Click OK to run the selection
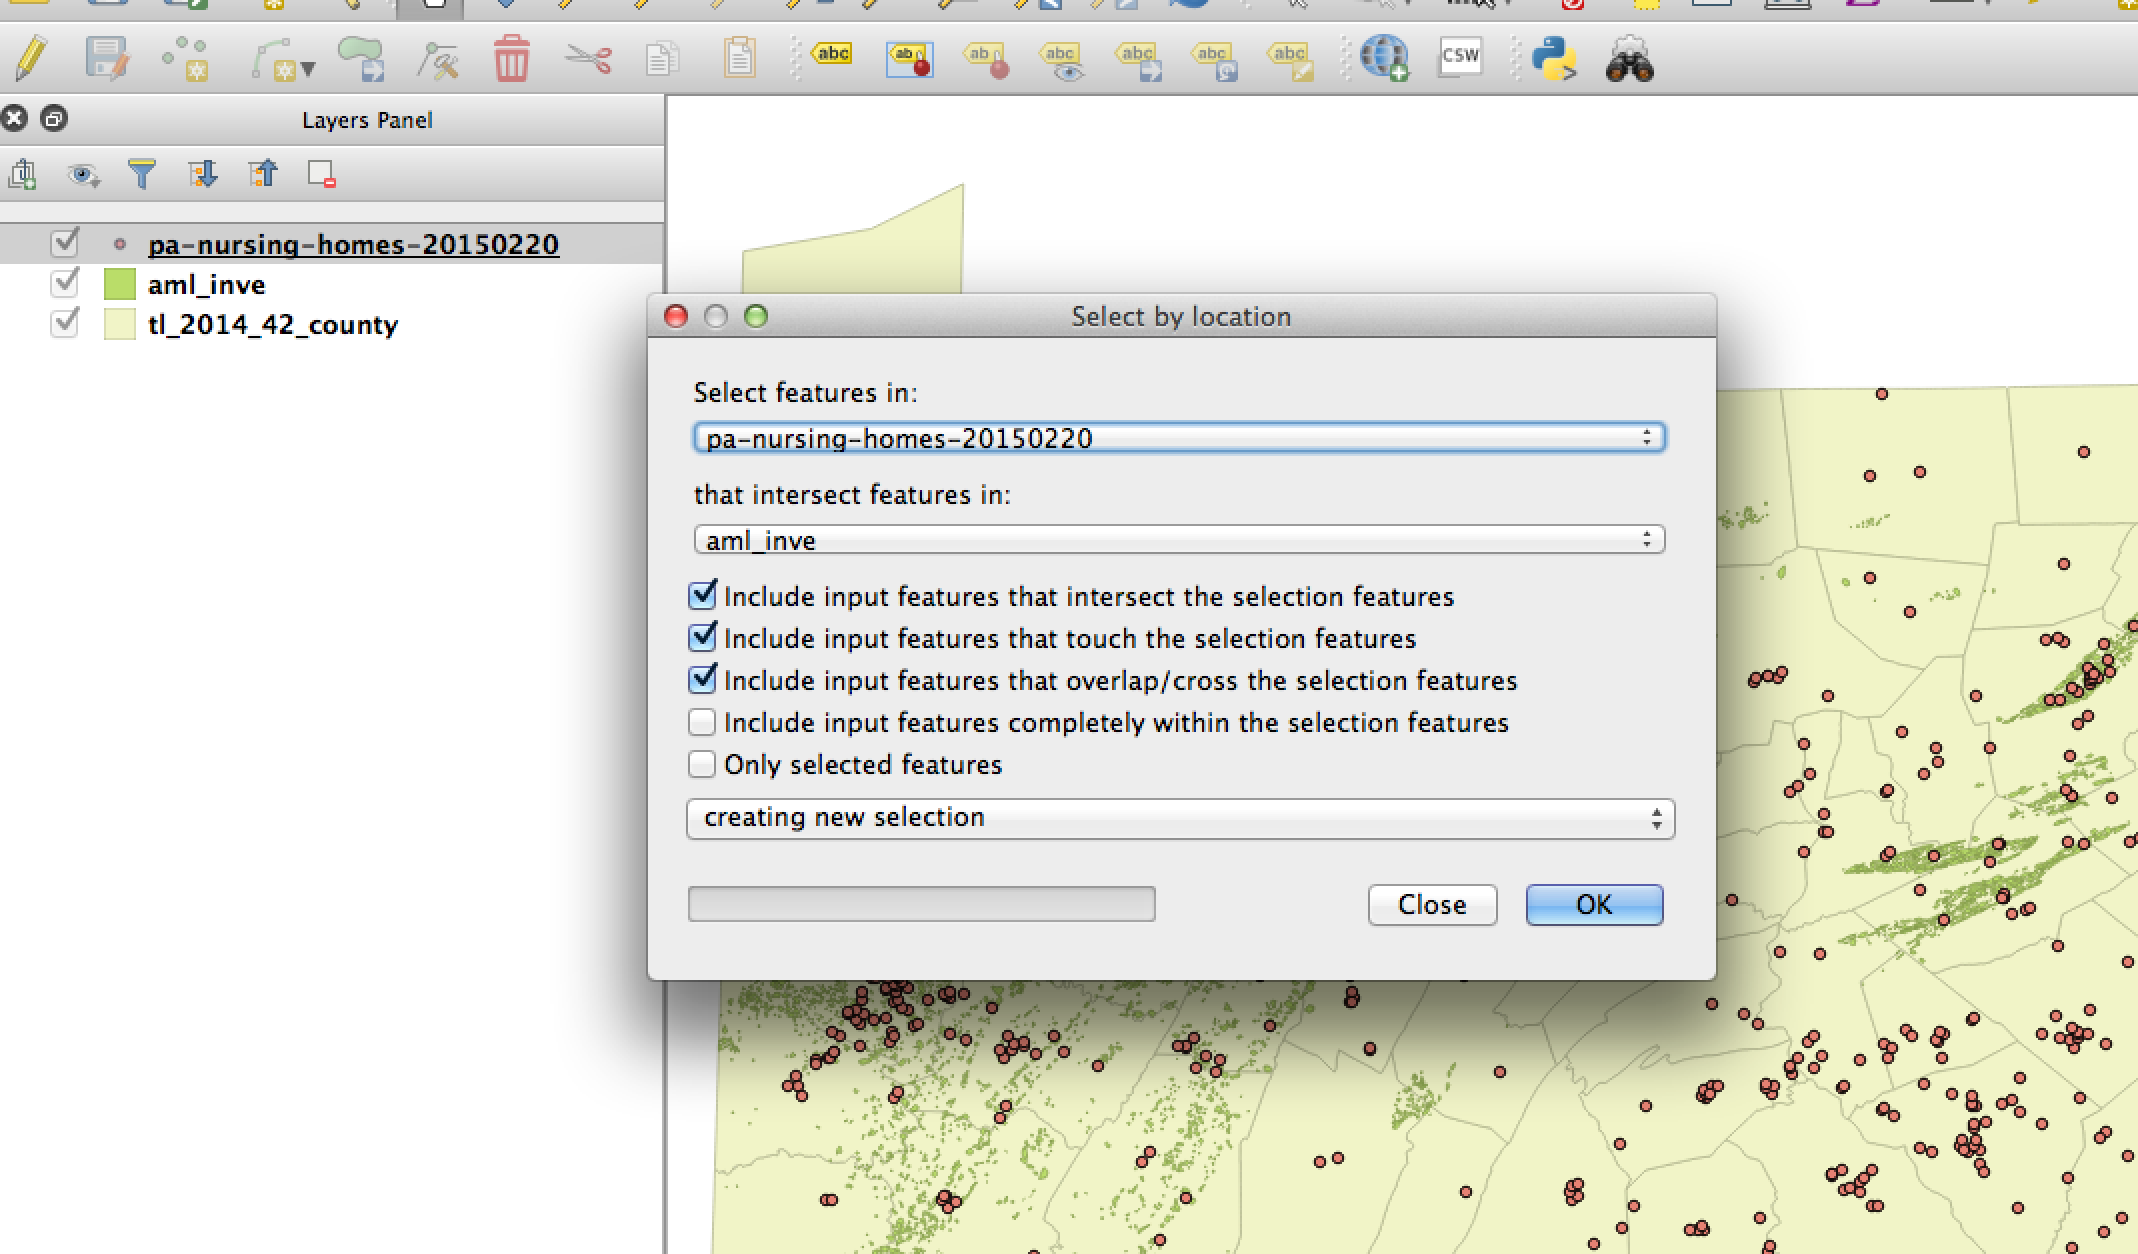2138x1254 pixels. click(x=1595, y=905)
